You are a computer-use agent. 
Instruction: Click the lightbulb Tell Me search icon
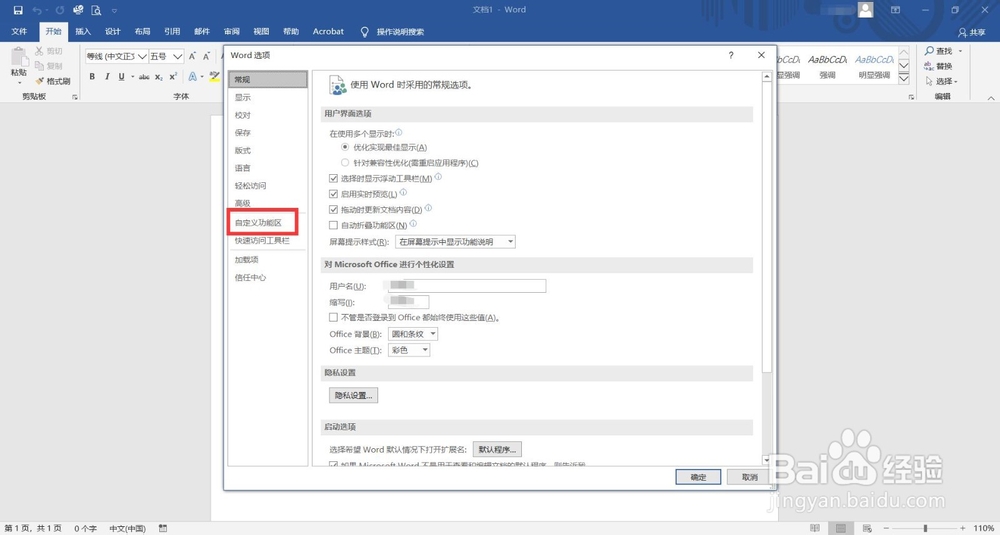tap(365, 31)
